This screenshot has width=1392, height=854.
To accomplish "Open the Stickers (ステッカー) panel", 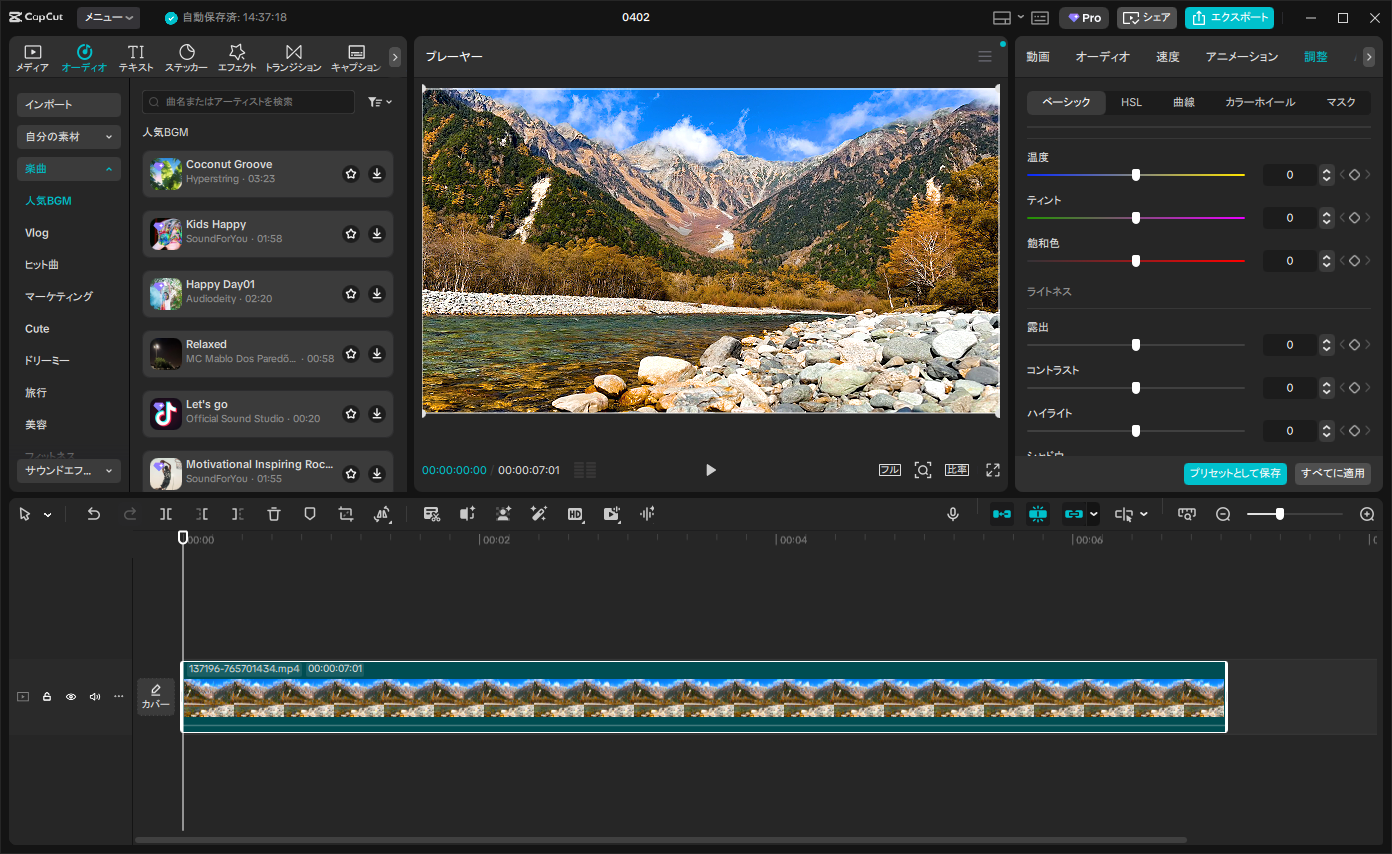I will point(186,58).
